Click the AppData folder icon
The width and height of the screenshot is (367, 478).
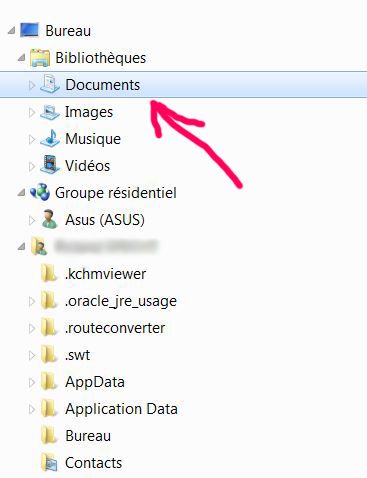point(49,381)
